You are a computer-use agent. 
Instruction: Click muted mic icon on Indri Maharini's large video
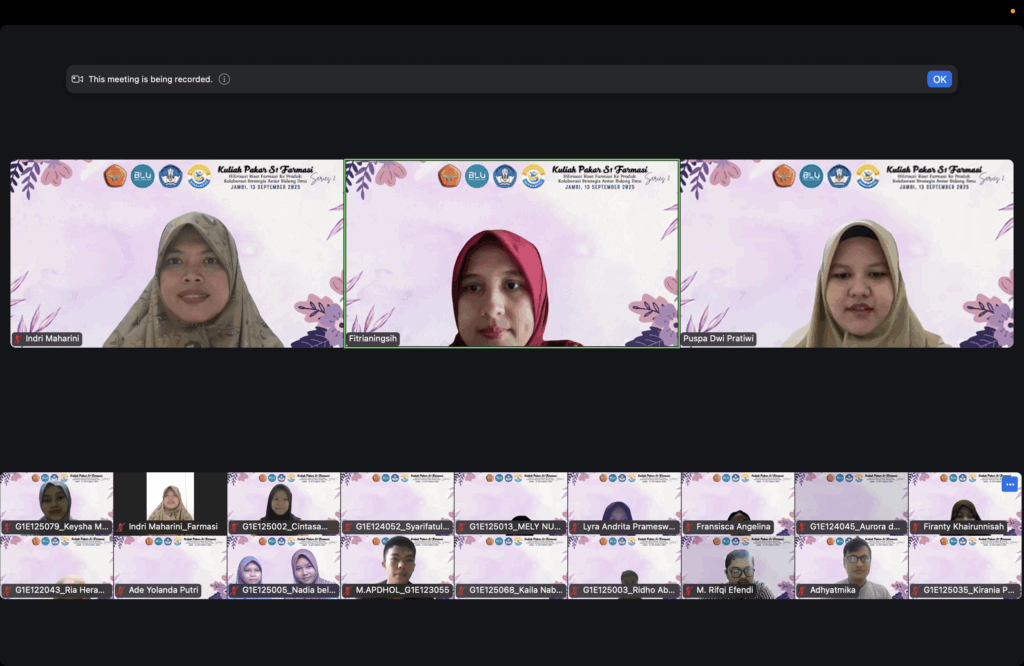click(18, 339)
